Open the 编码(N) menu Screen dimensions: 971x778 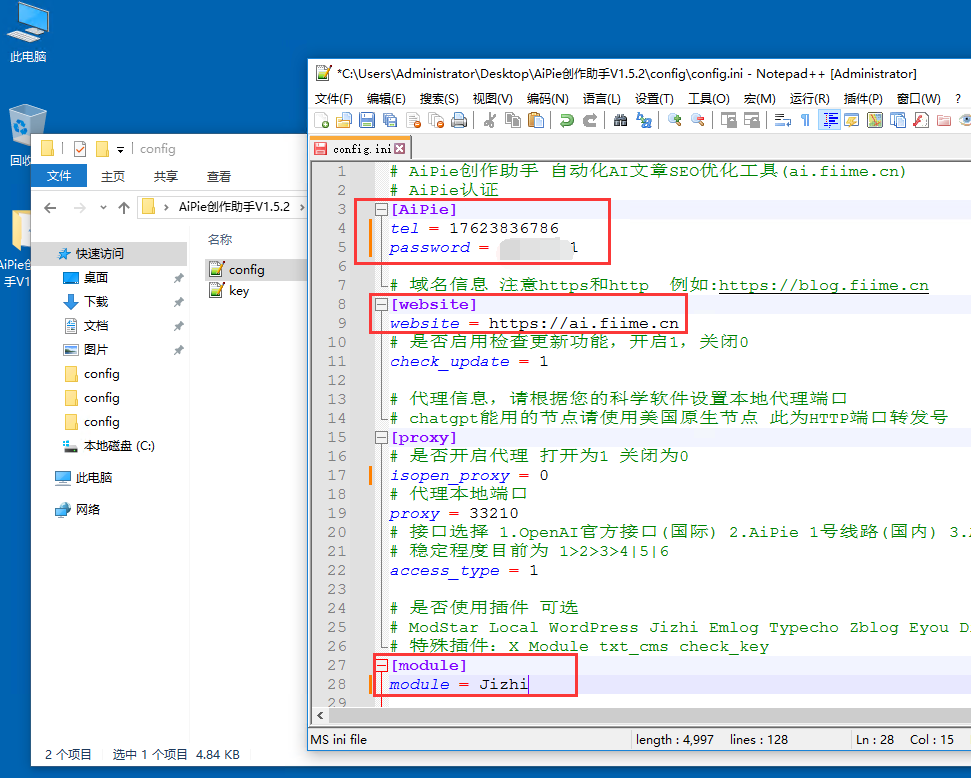[x=547, y=98]
